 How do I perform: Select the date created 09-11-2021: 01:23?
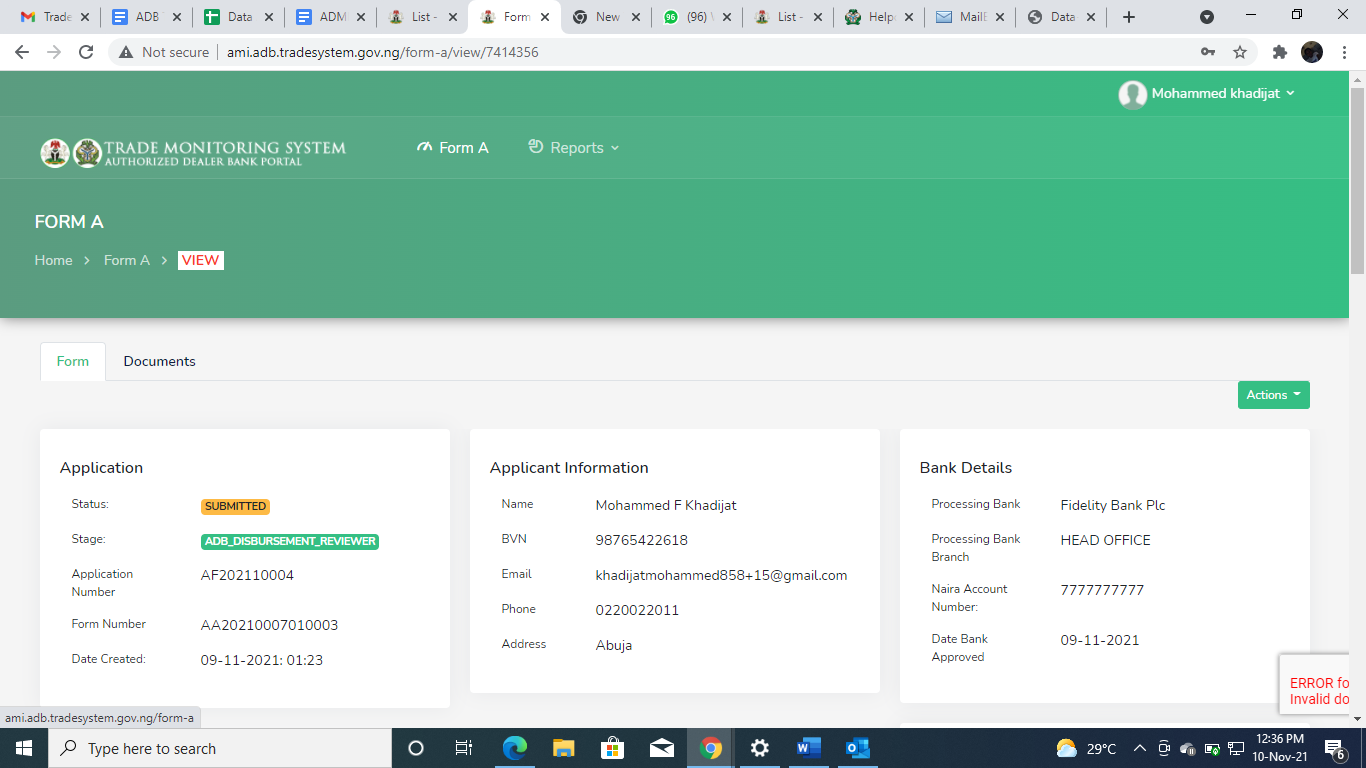tap(262, 660)
